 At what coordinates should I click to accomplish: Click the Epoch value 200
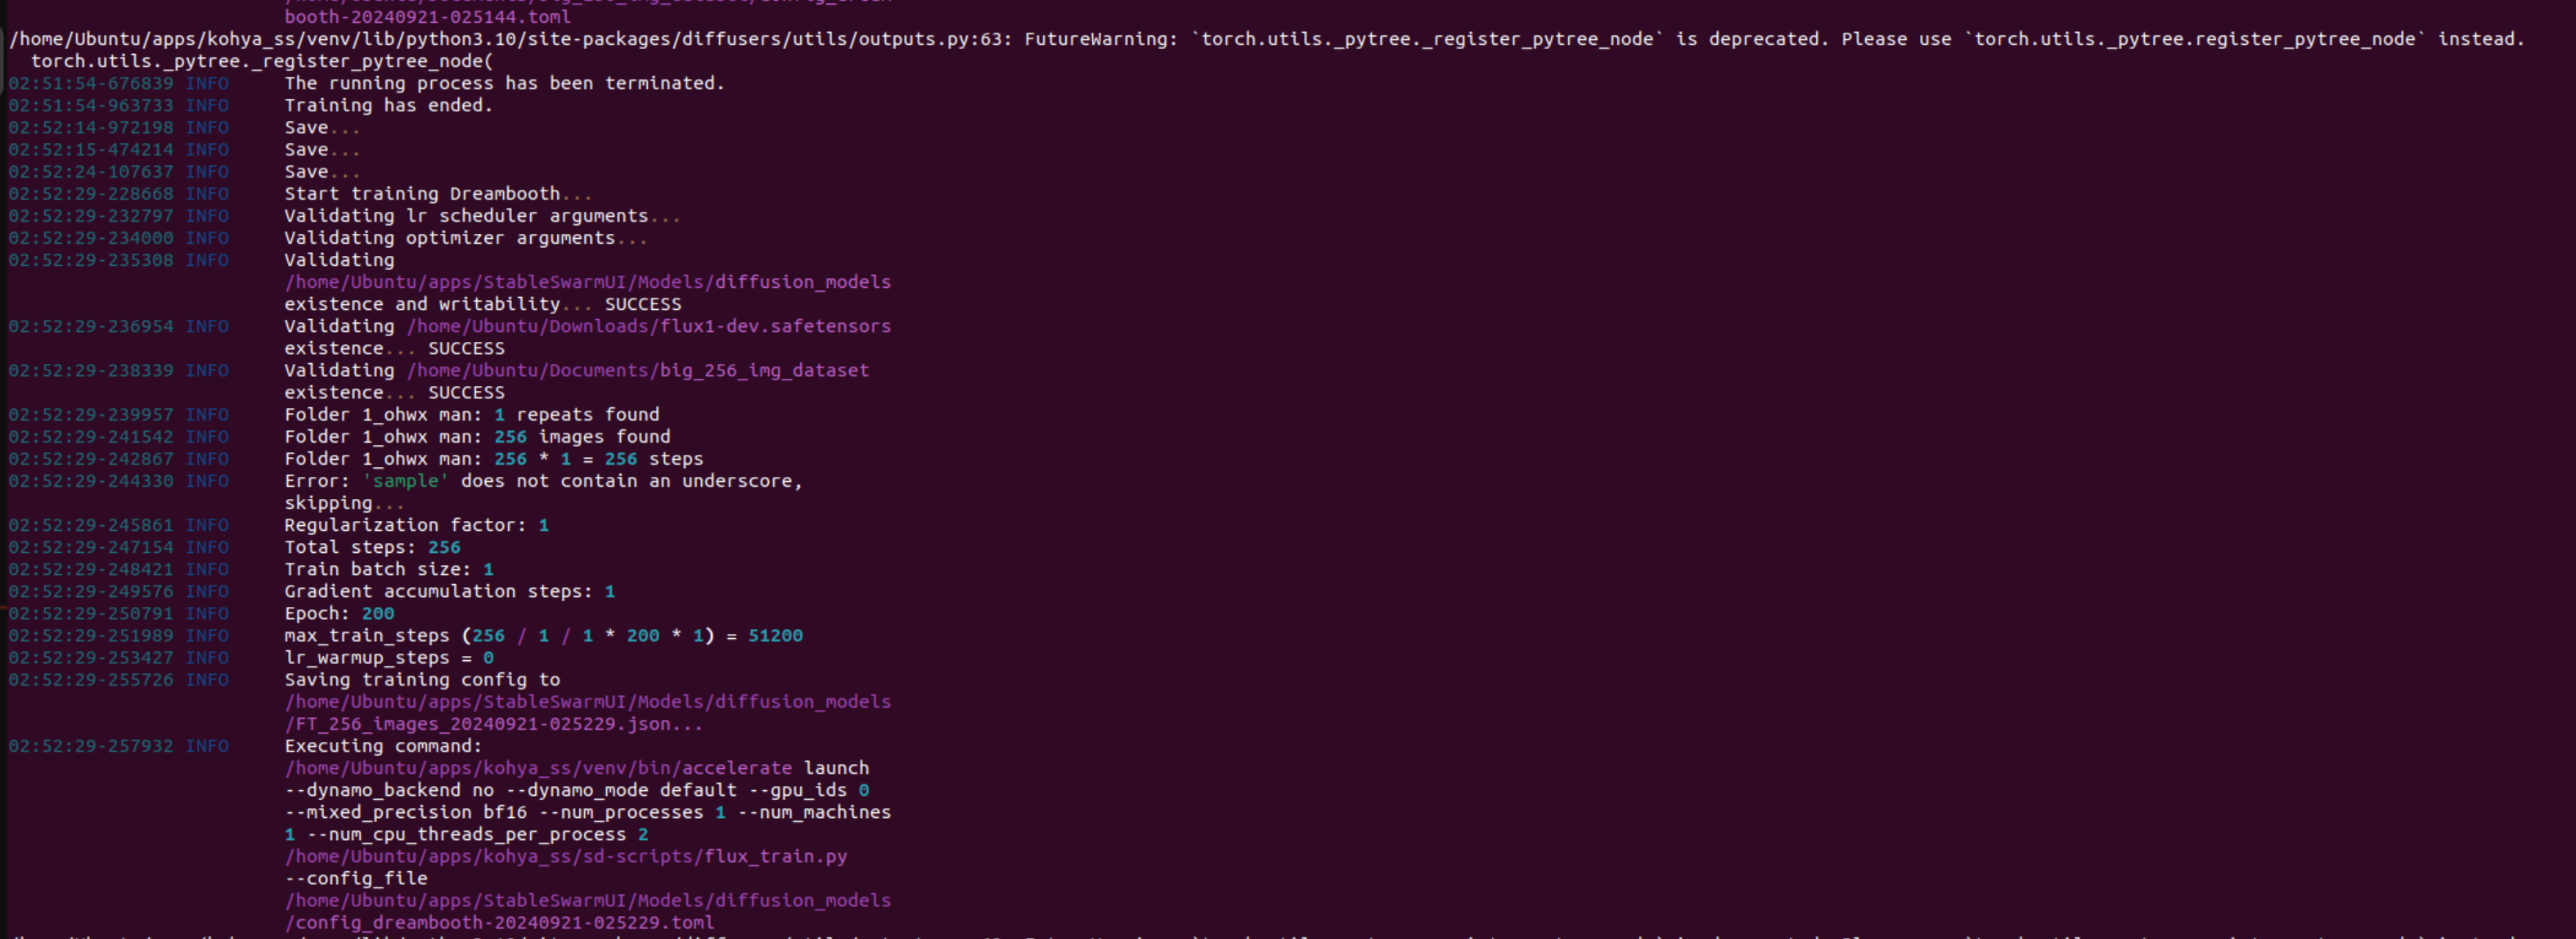(x=378, y=614)
